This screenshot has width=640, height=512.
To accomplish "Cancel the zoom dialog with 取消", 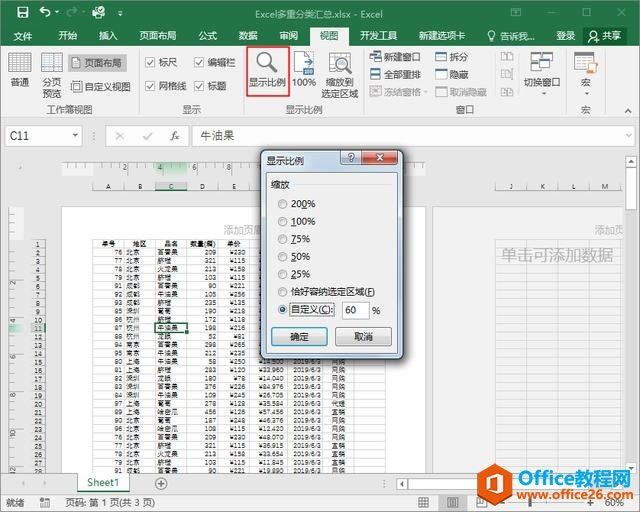I will click(363, 337).
